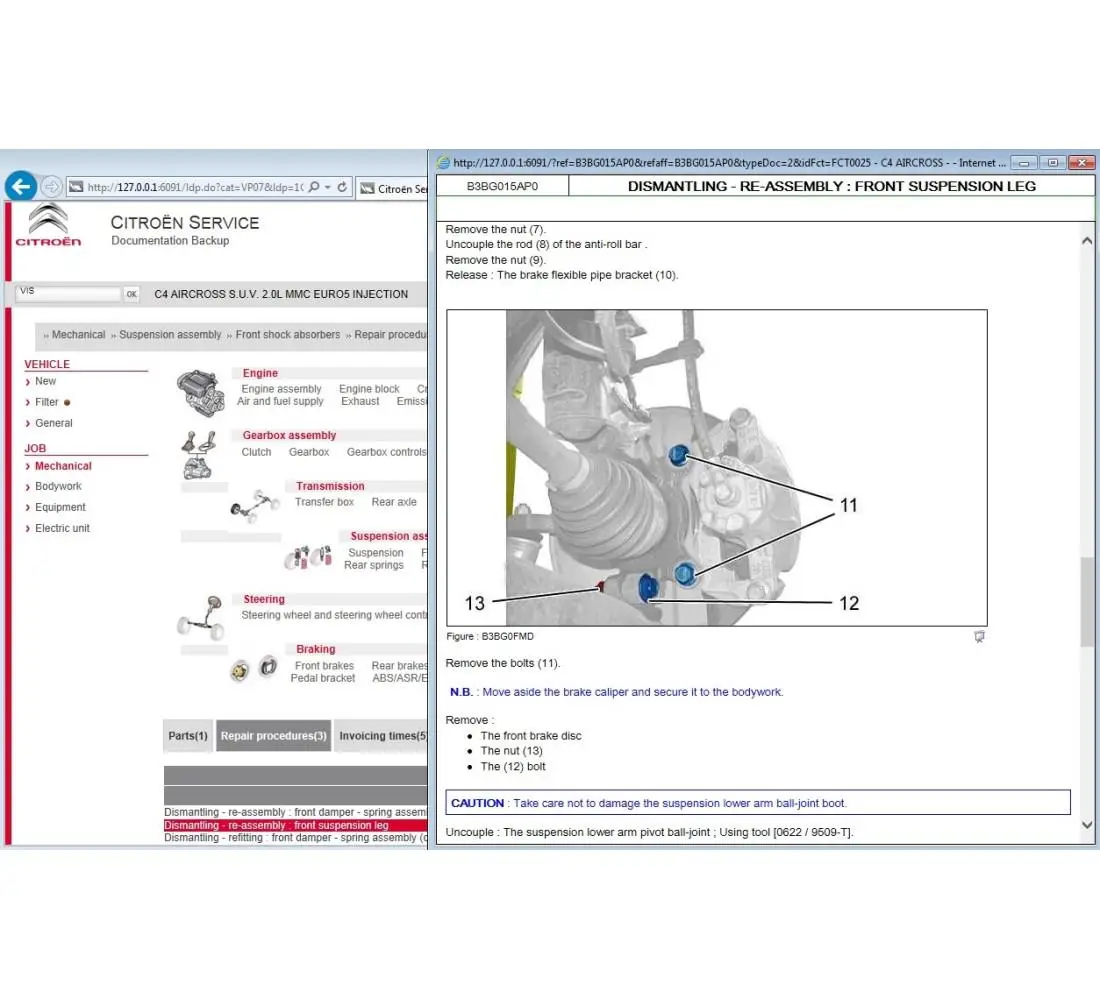1100x1000 pixels.
Task: Refresh the page using the reload icon
Action: click(342, 187)
